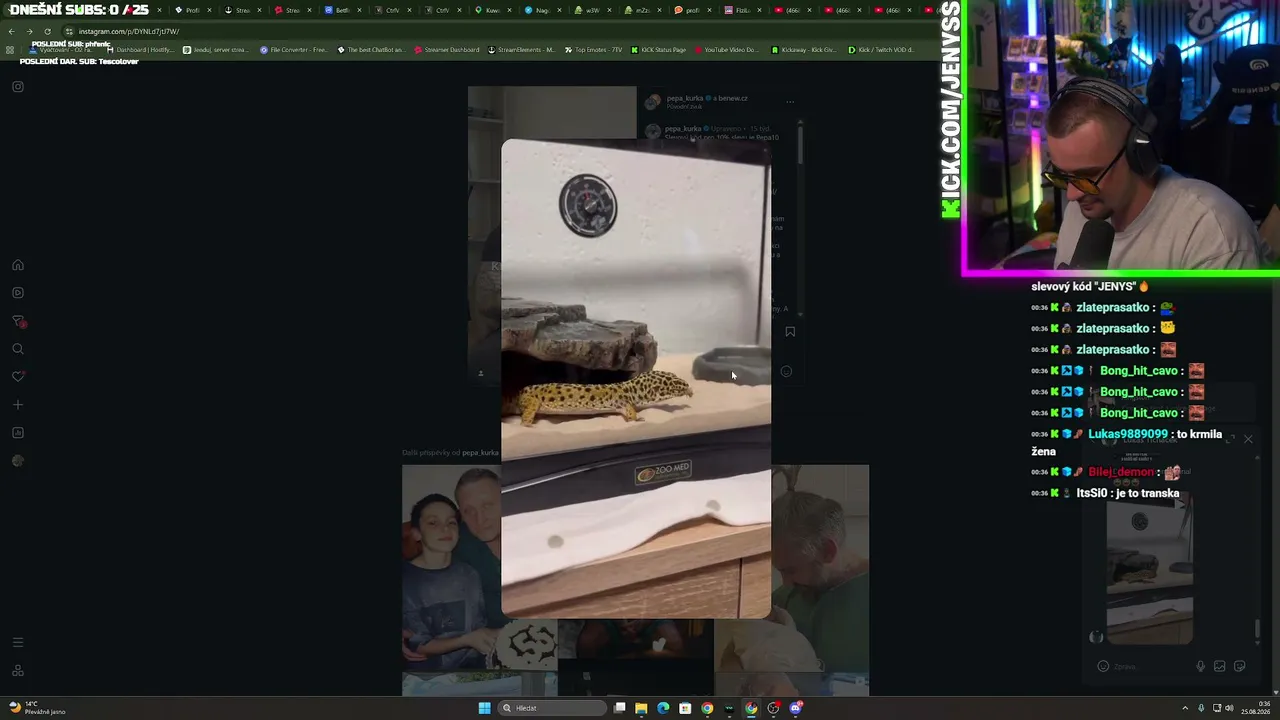The image size is (1280, 720).
Task: Reload the Instagram page
Action: point(47,32)
